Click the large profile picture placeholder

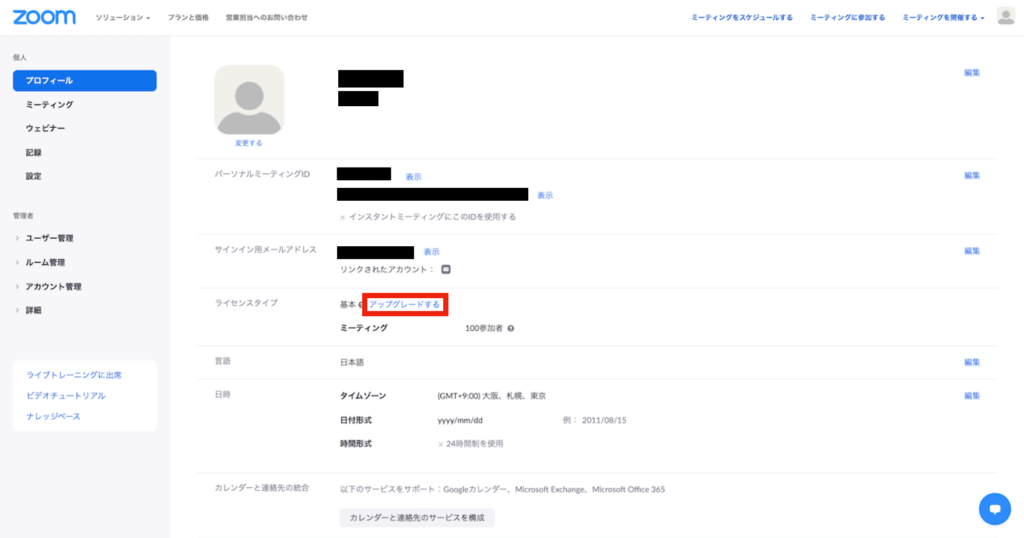click(x=249, y=100)
